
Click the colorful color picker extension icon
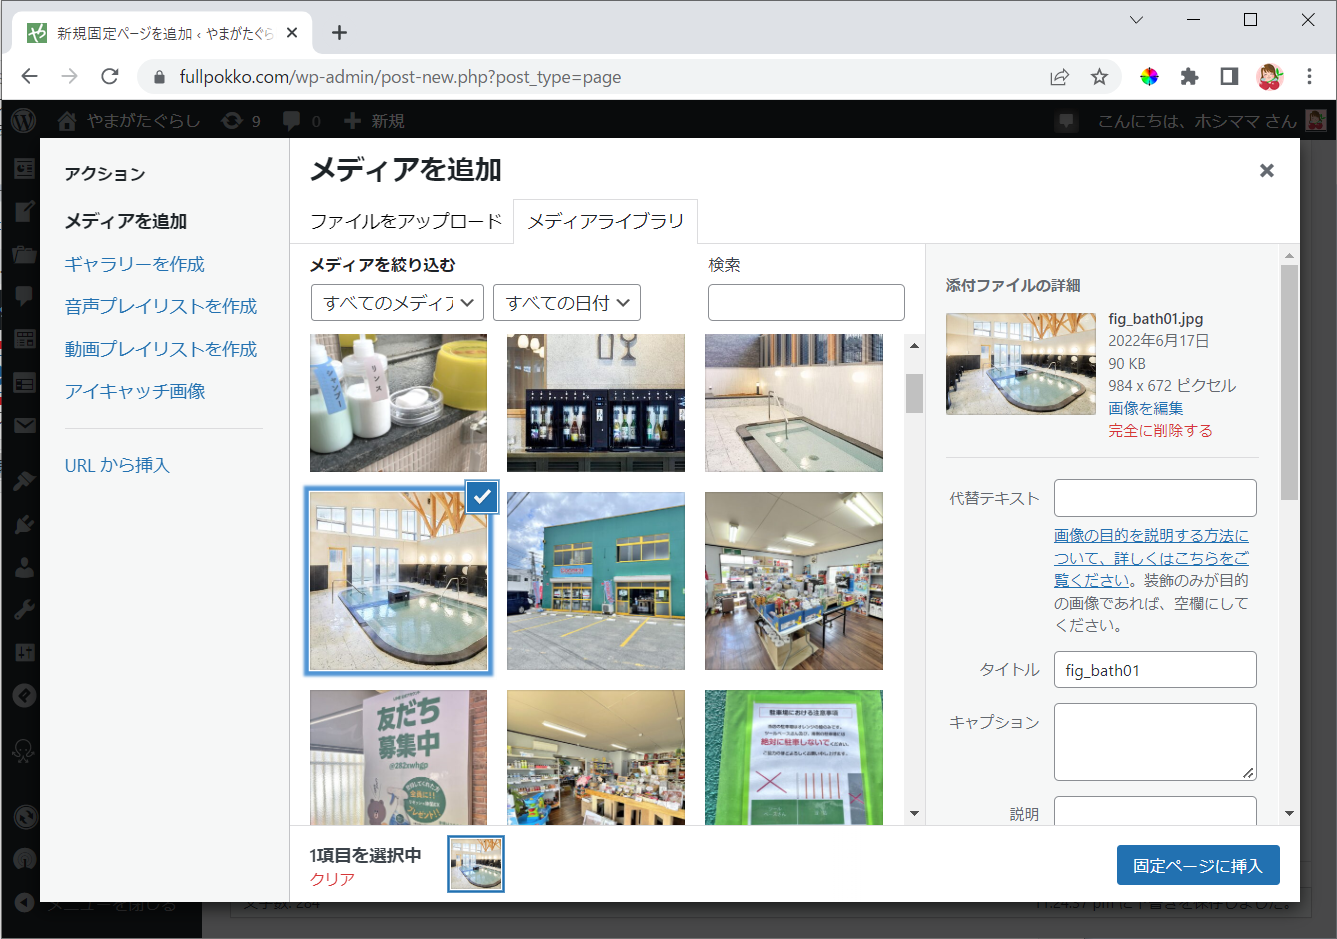1149,77
